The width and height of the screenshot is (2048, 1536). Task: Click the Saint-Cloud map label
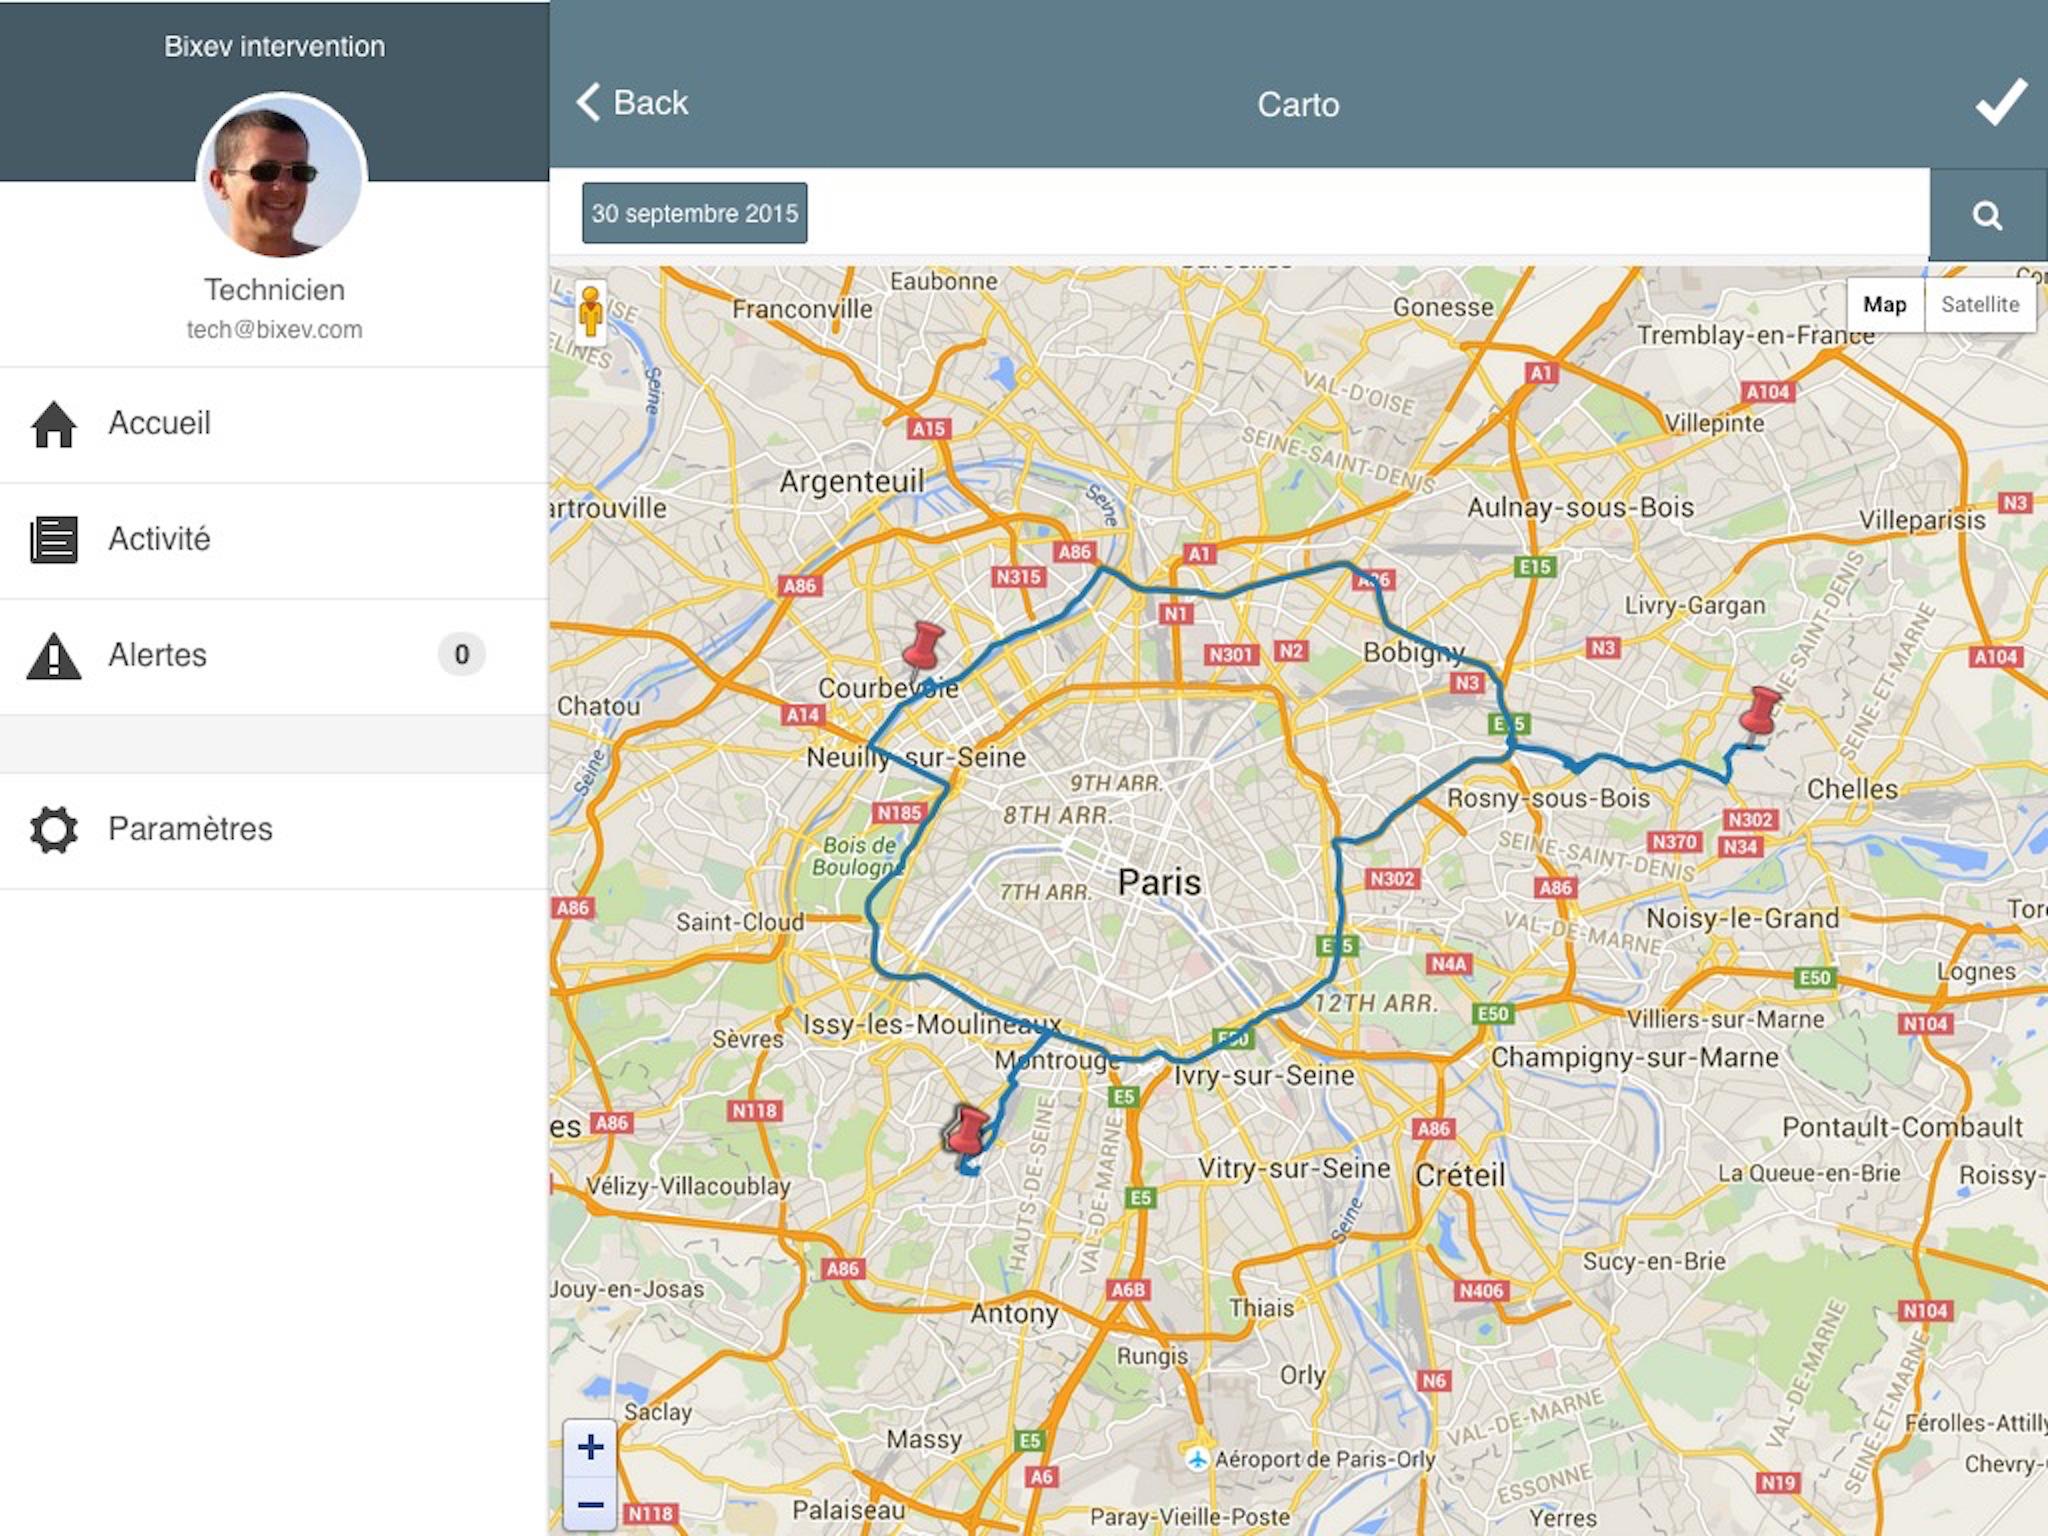[740, 922]
